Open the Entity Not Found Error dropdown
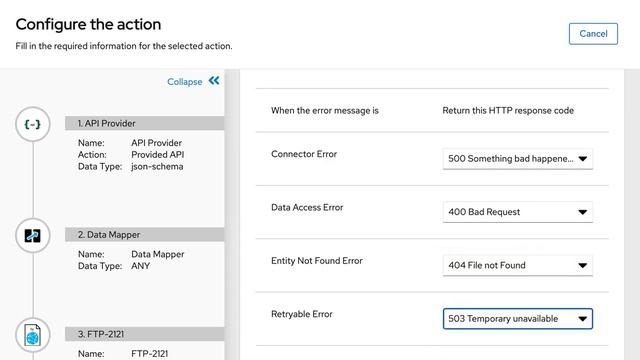Viewport: 640px width, 360px height. (518, 265)
